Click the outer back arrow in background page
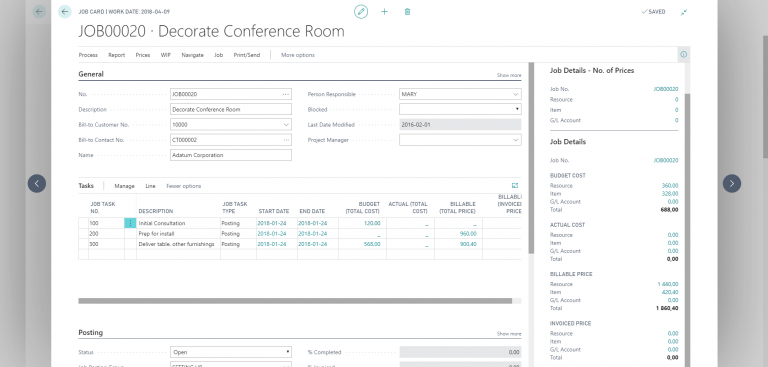 tap(39, 12)
